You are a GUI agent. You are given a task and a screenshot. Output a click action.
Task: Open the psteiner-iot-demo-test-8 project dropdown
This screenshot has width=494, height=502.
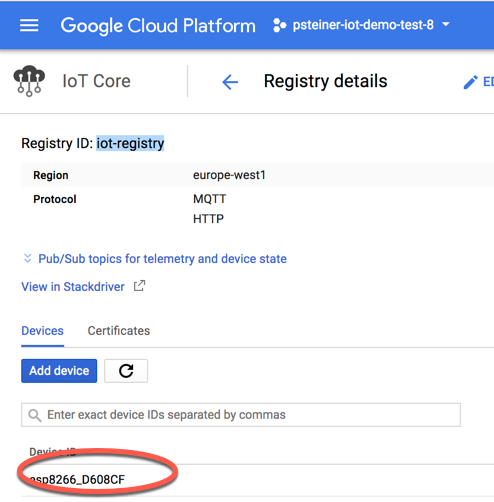(x=371, y=25)
